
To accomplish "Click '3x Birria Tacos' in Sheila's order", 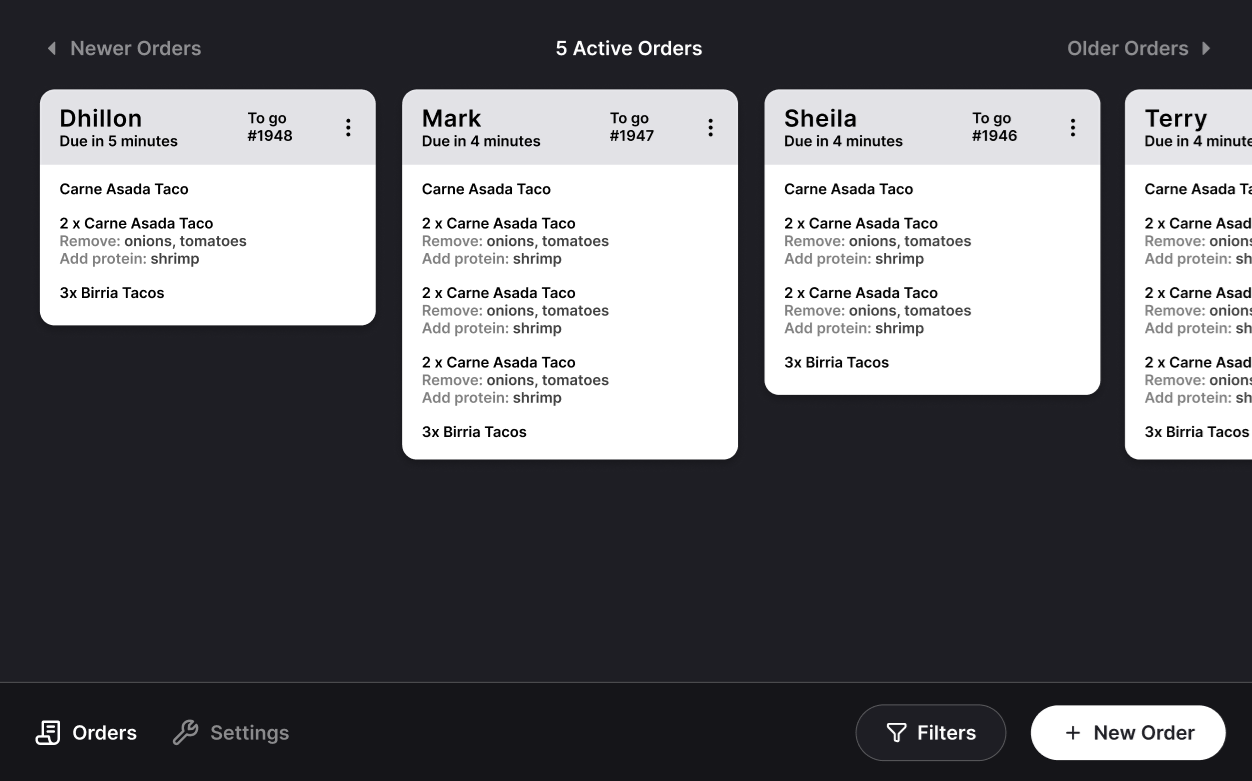I will [836, 363].
